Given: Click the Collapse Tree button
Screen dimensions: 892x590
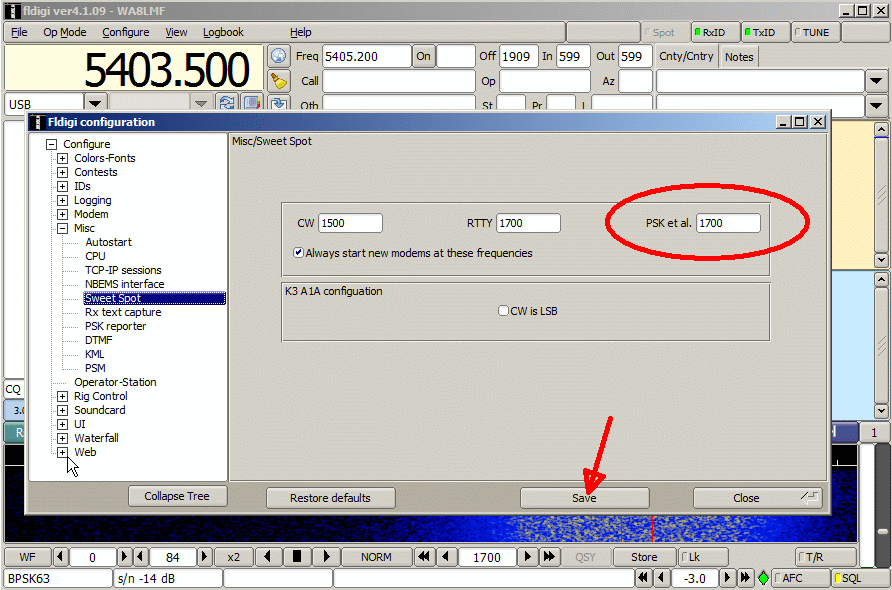Looking at the screenshot, I should click(177, 496).
